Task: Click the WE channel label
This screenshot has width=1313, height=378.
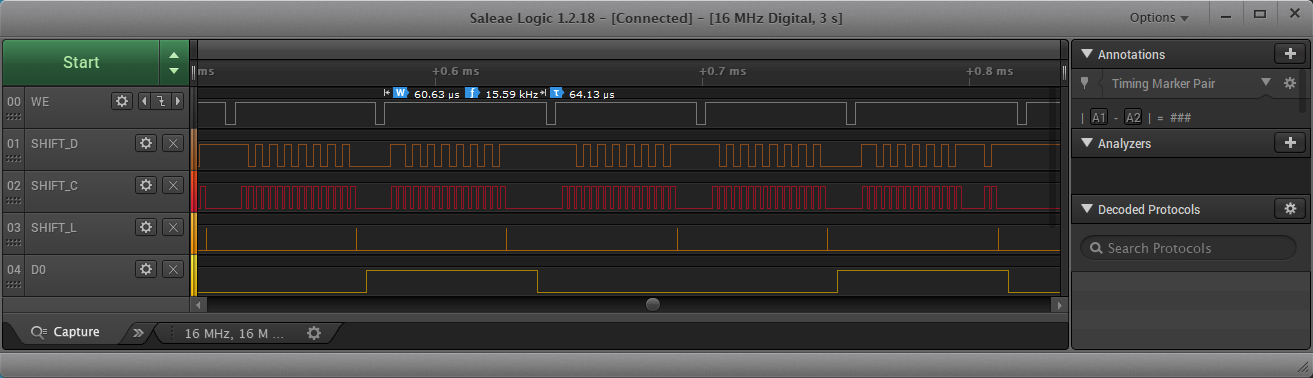Action: tap(40, 101)
